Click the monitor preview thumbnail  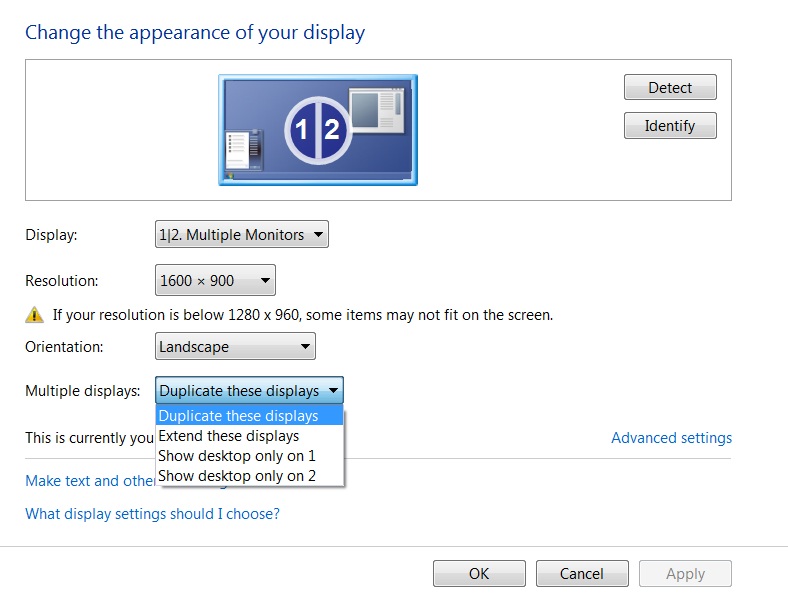[318, 130]
